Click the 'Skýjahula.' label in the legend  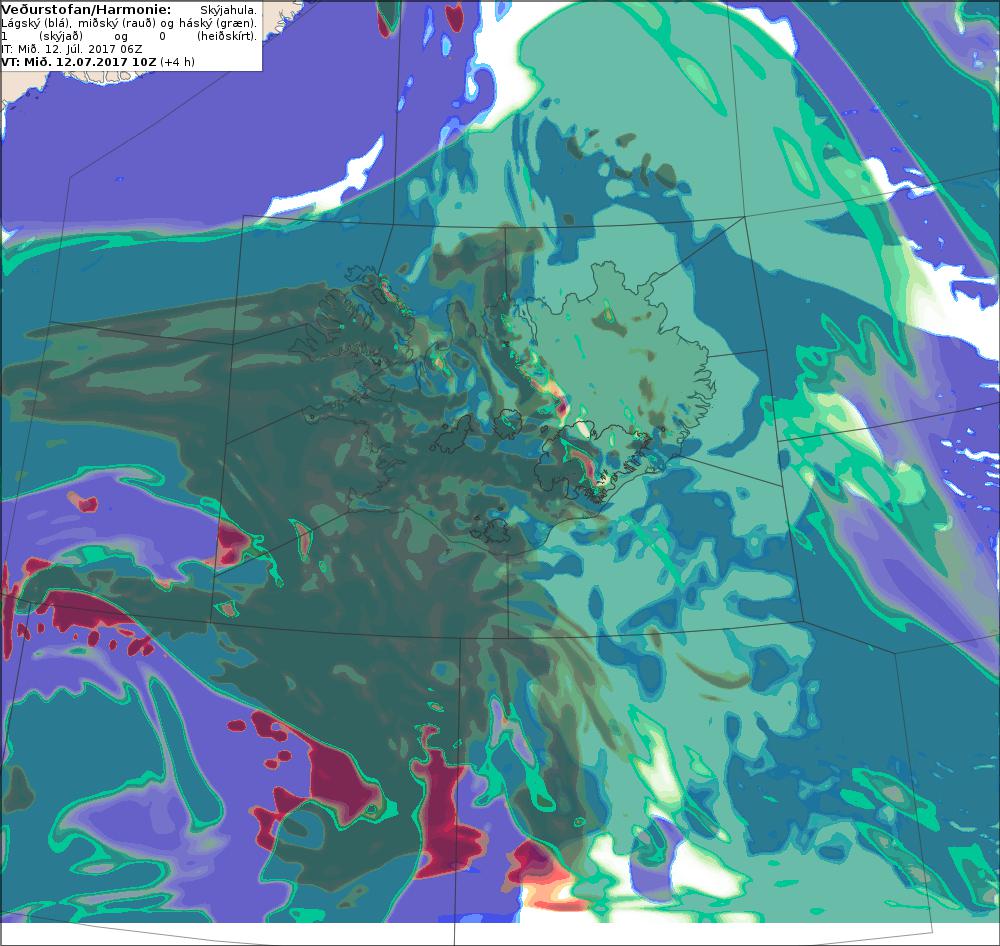pos(228,11)
